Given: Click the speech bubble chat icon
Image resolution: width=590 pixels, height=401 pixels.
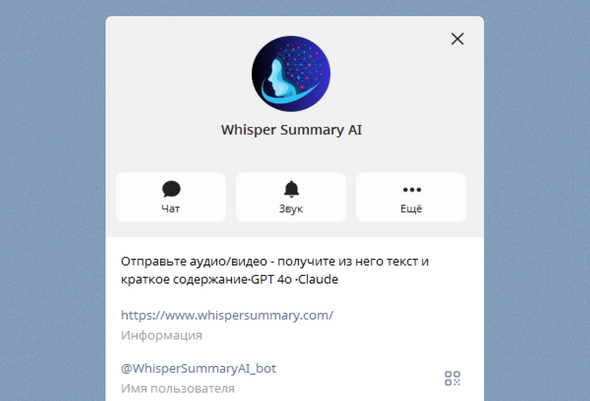Looking at the screenshot, I should point(171,189).
